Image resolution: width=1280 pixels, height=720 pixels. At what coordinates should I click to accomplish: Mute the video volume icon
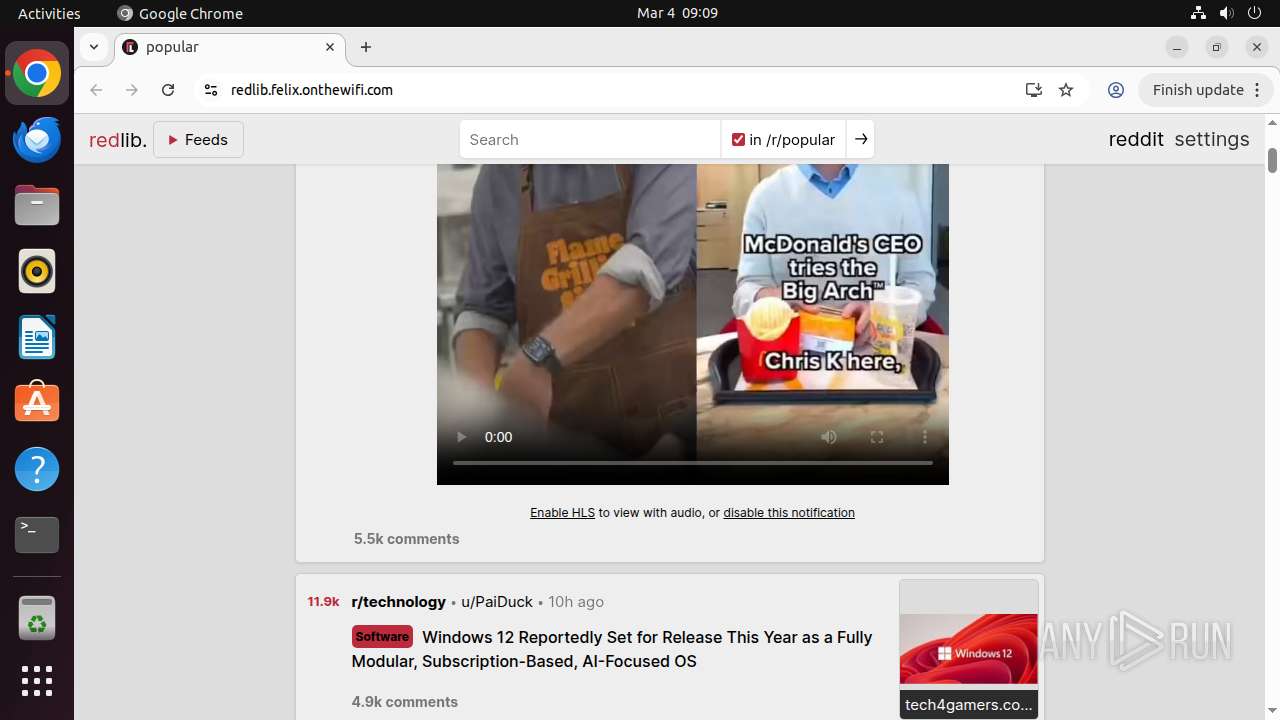[x=829, y=437]
